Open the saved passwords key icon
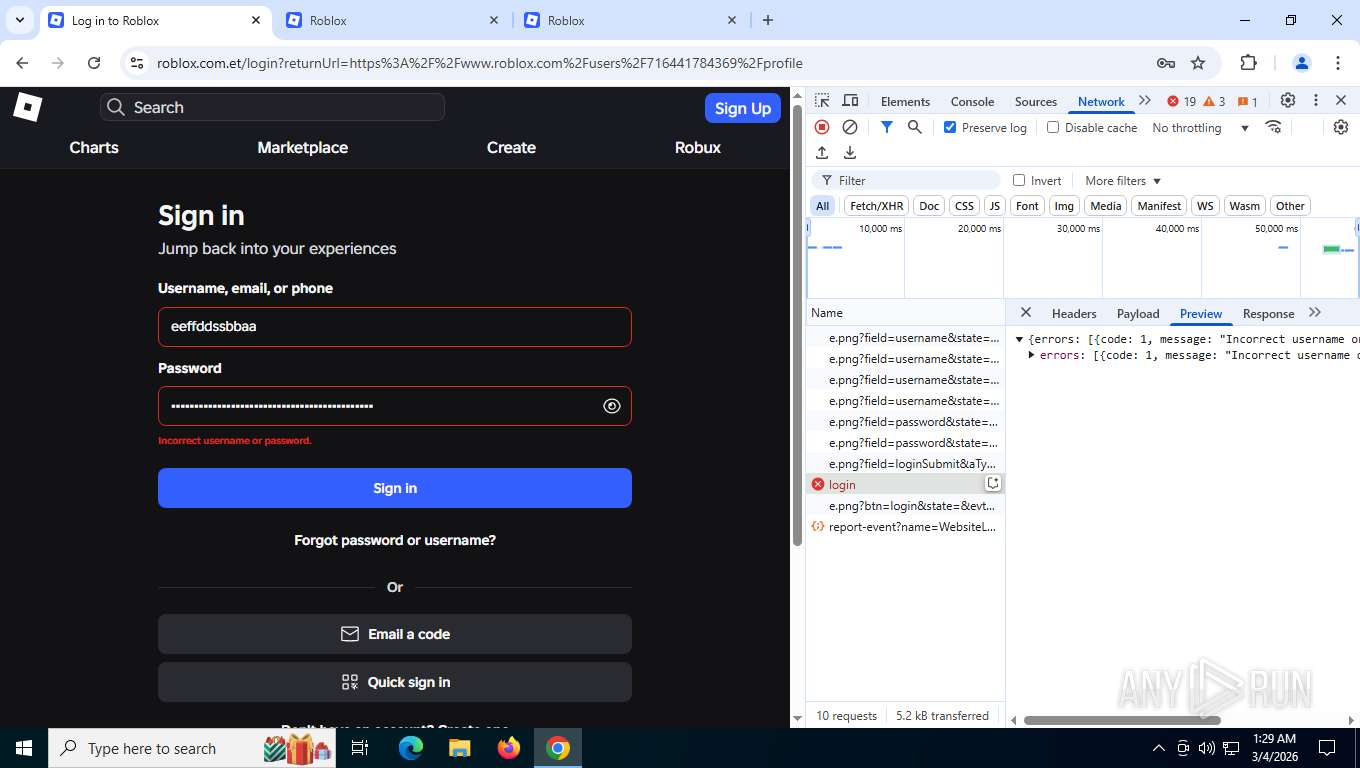The height and width of the screenshot is (768, 1360). [x=1166, y=63]
